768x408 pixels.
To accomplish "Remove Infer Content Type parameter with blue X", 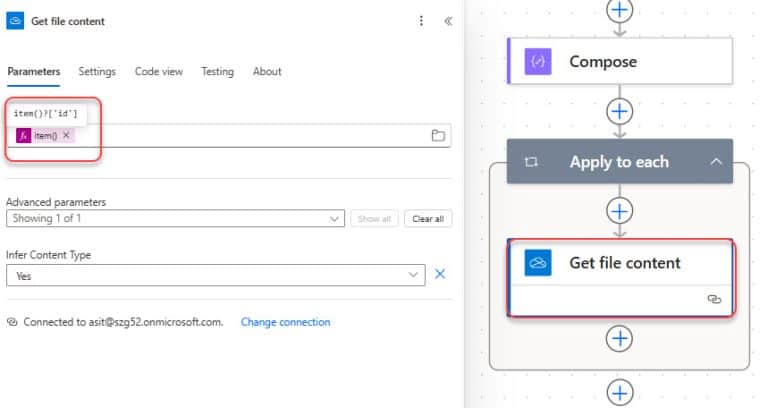I will [x=440, y=274].
